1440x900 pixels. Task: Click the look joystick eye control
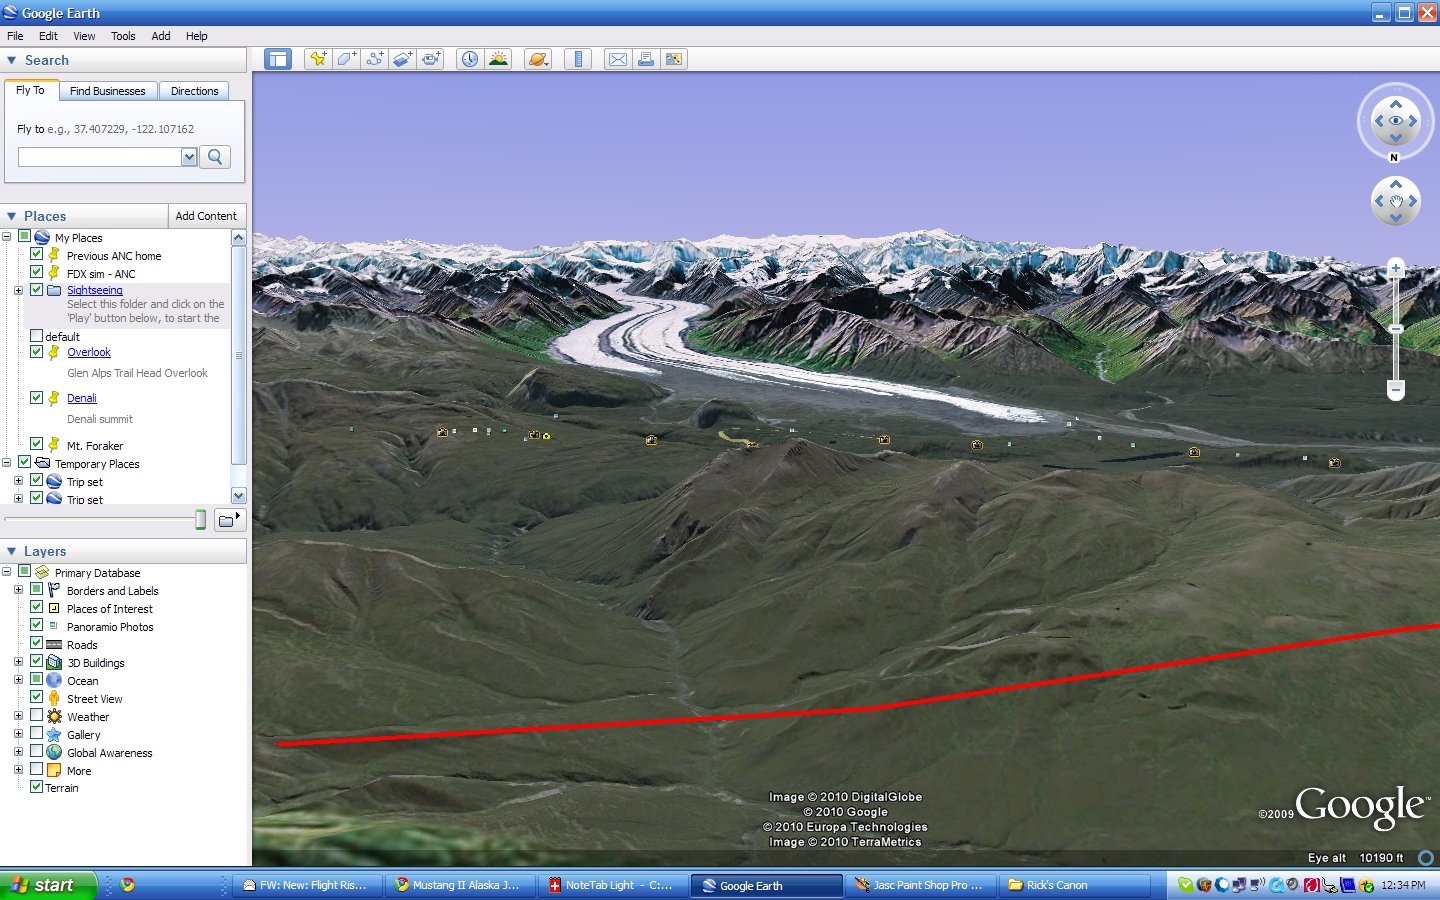(x=1396, y=121)
